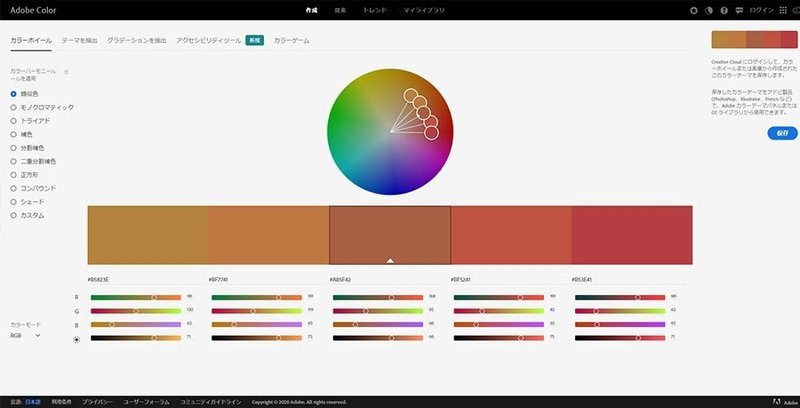Open the help question mark icon

723,10
